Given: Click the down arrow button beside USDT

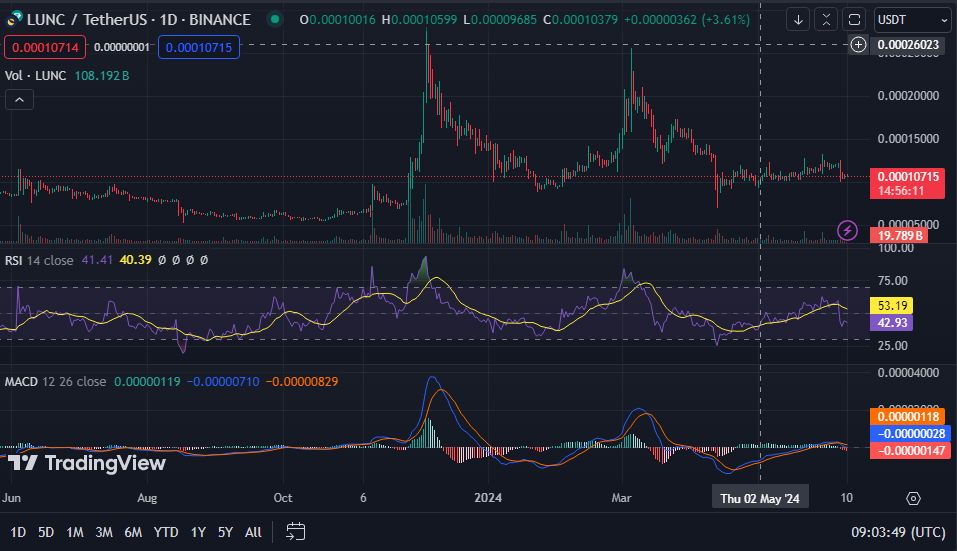Looking at the screenshot, I should (797, 19).
